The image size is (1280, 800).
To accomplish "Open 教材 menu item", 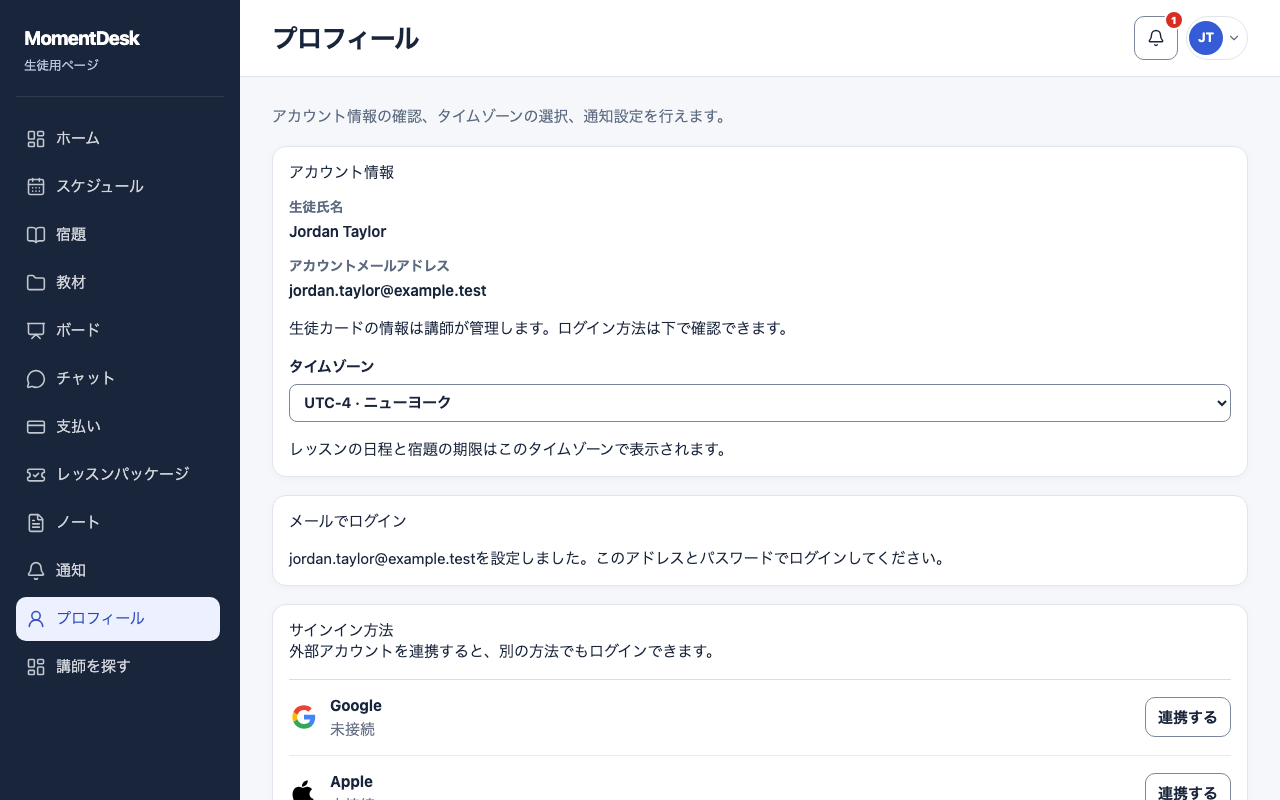I will [x=118, y=283].
